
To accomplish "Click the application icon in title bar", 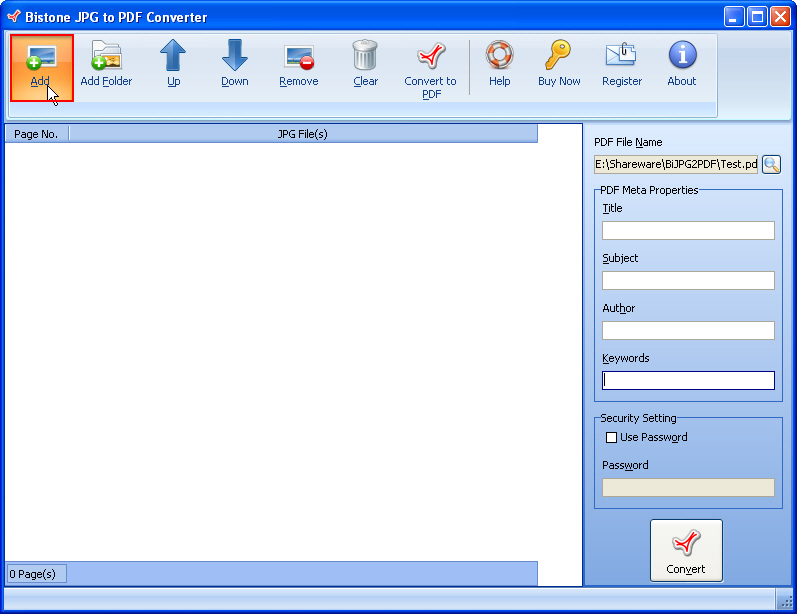I will click(14, 17).
